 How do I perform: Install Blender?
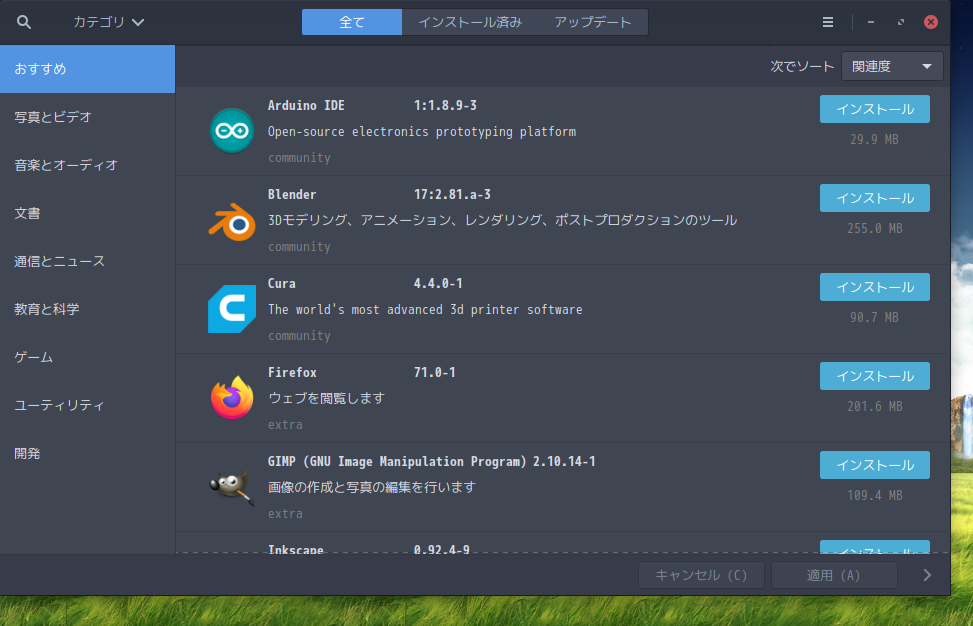coord(874,198)
